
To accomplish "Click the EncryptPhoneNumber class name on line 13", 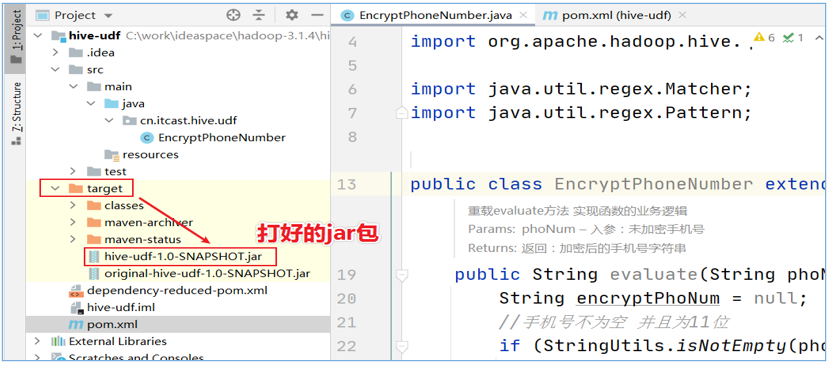I will (x=653, y=184).
